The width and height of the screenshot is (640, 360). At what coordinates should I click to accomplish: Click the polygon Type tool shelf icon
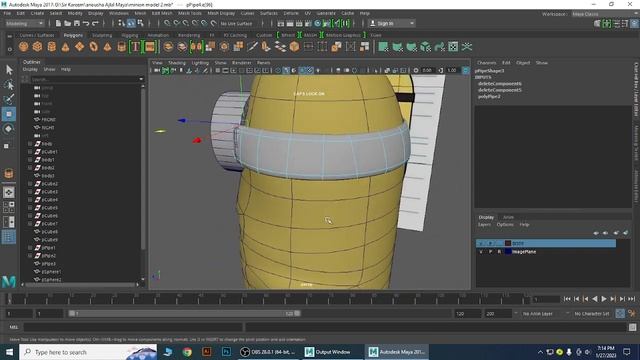pos(136,47)
